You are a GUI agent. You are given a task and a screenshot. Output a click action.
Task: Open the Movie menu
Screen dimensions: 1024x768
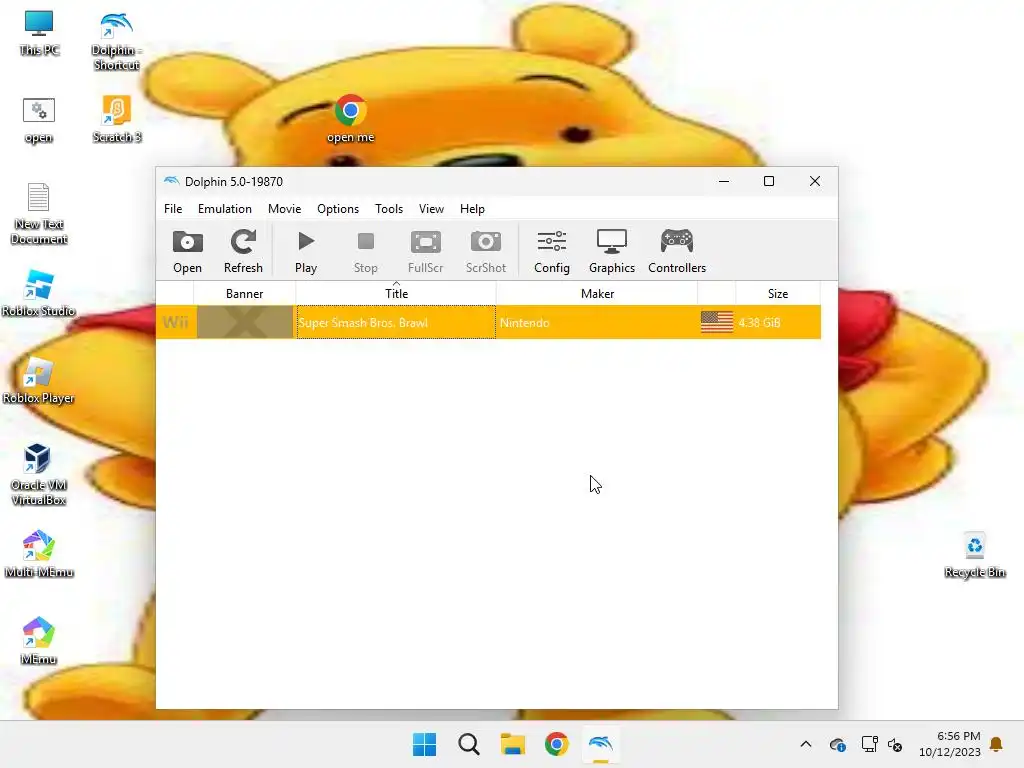click(x=285, y=209)
